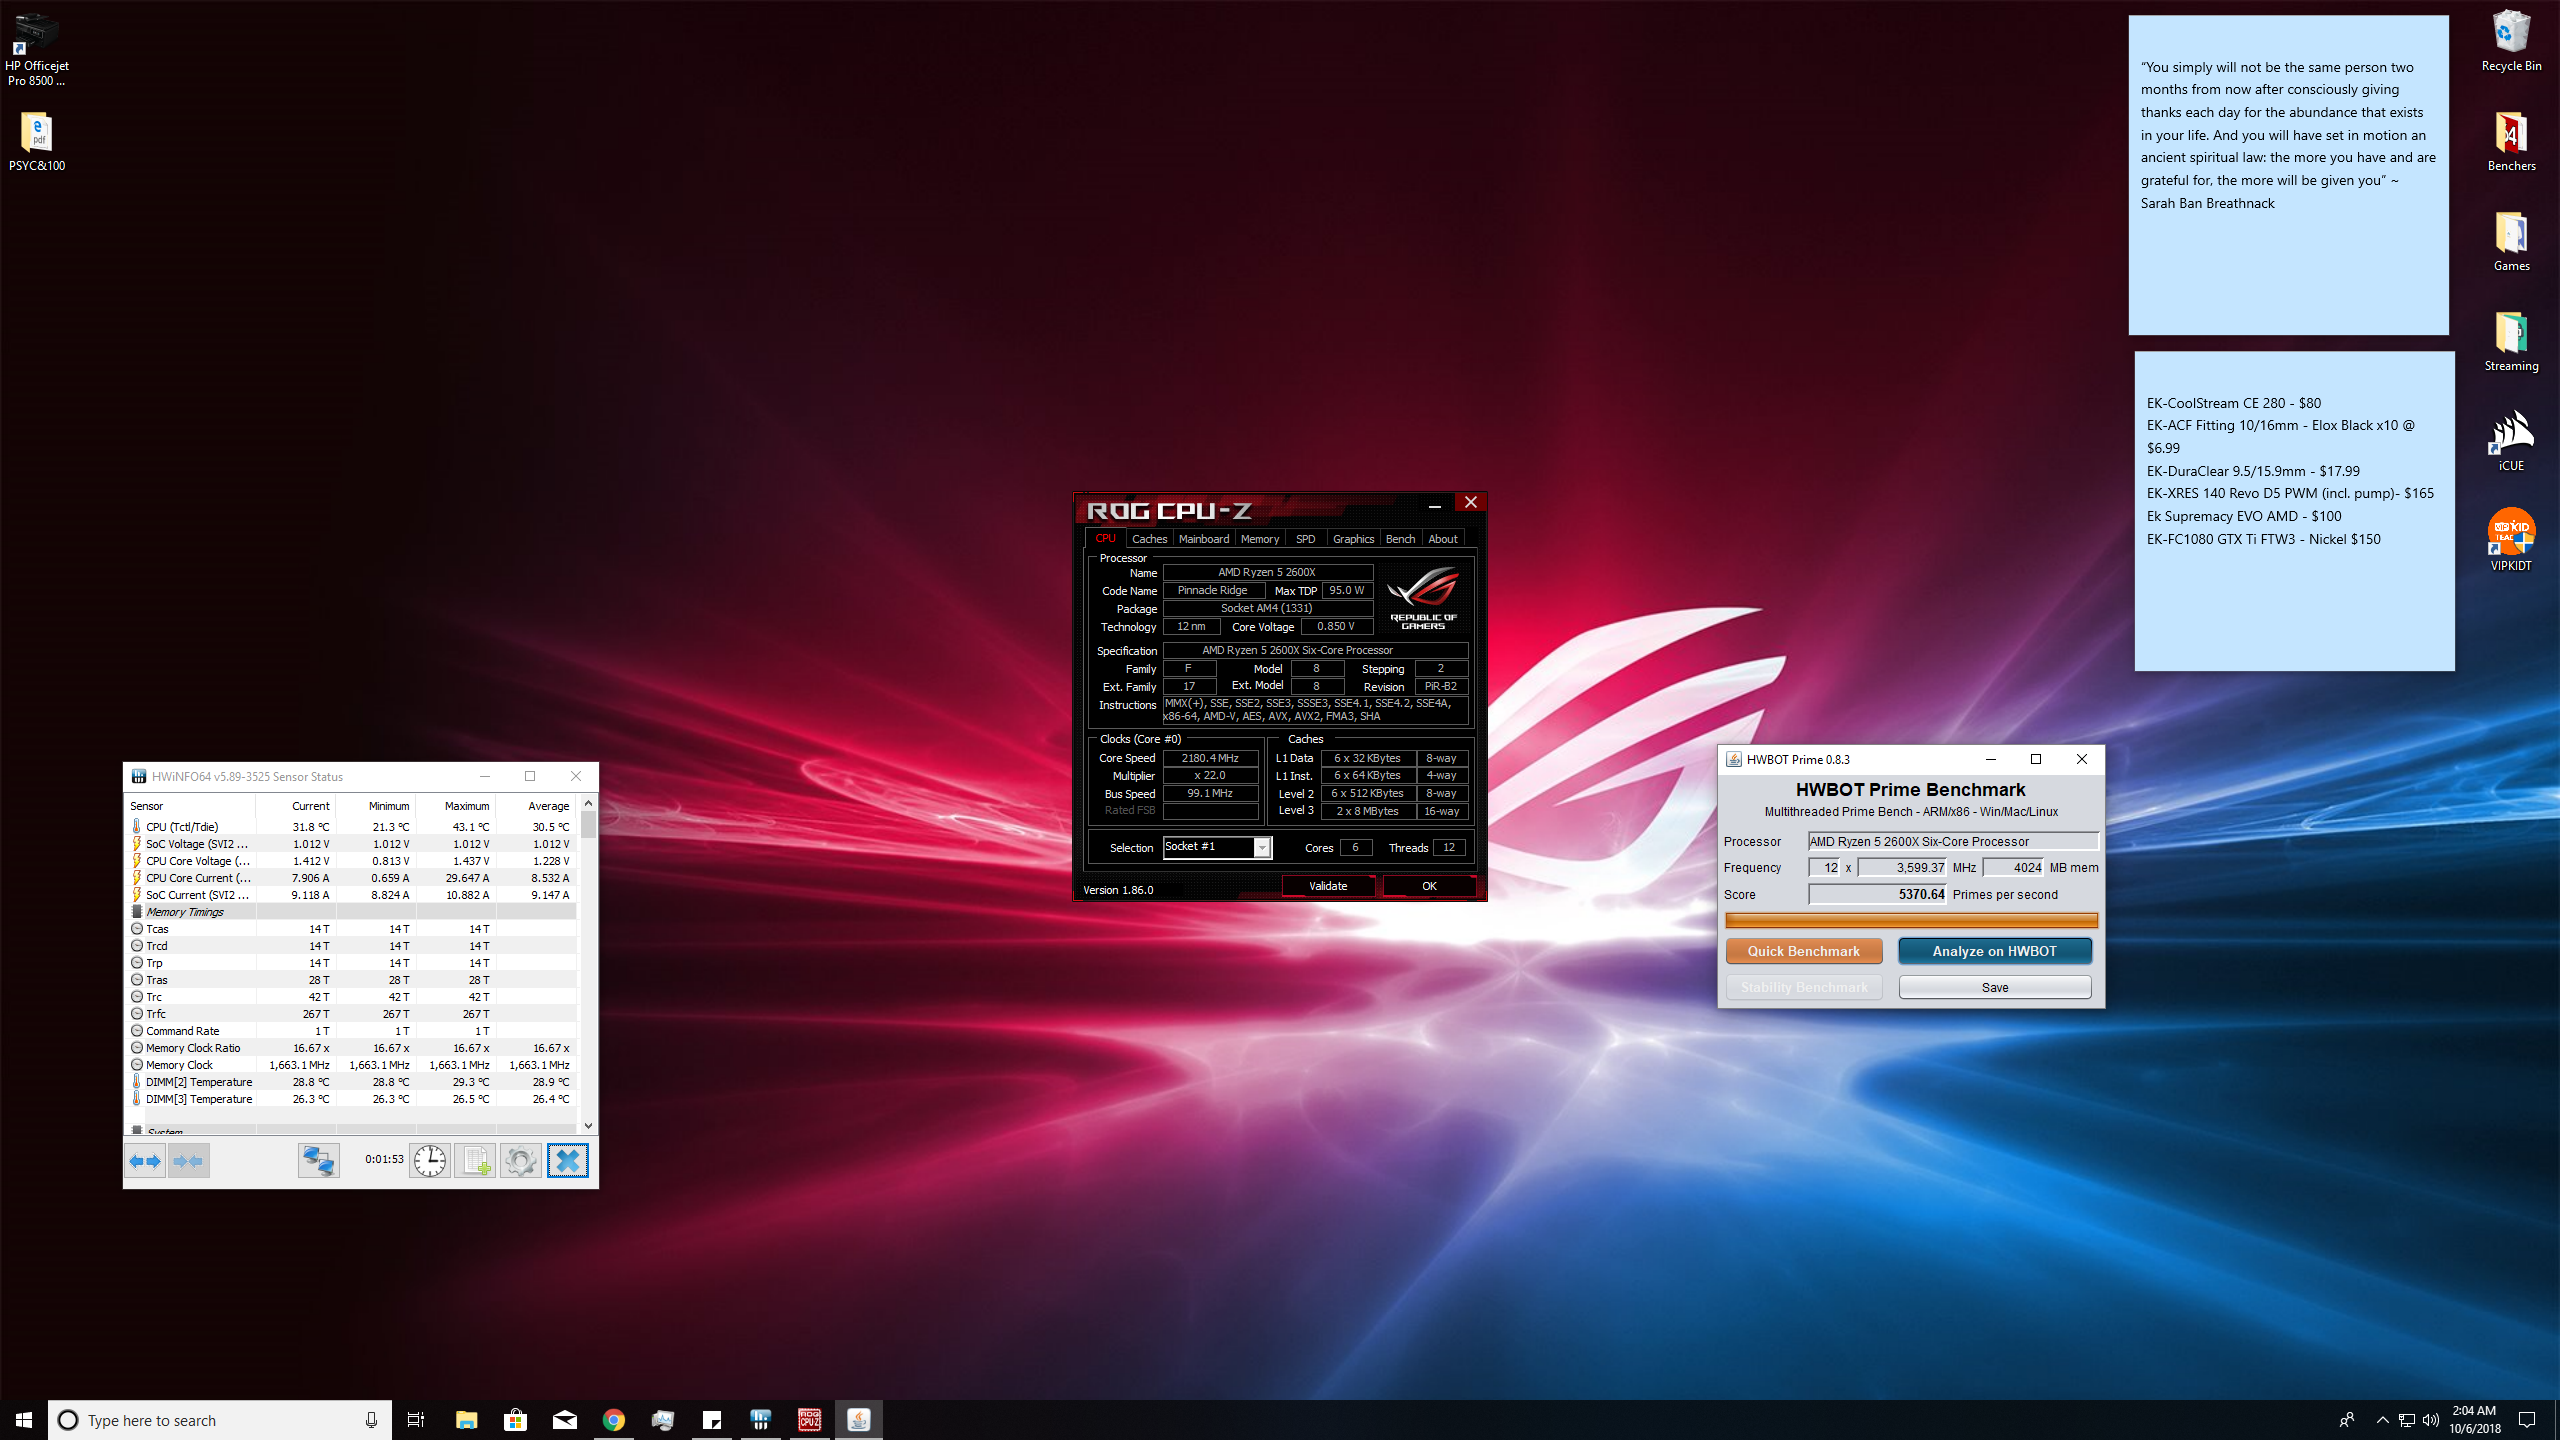2560x1440 pixels.
Task: Click Analyze on HWBOT button
Action: click(x=1994, y=951)
